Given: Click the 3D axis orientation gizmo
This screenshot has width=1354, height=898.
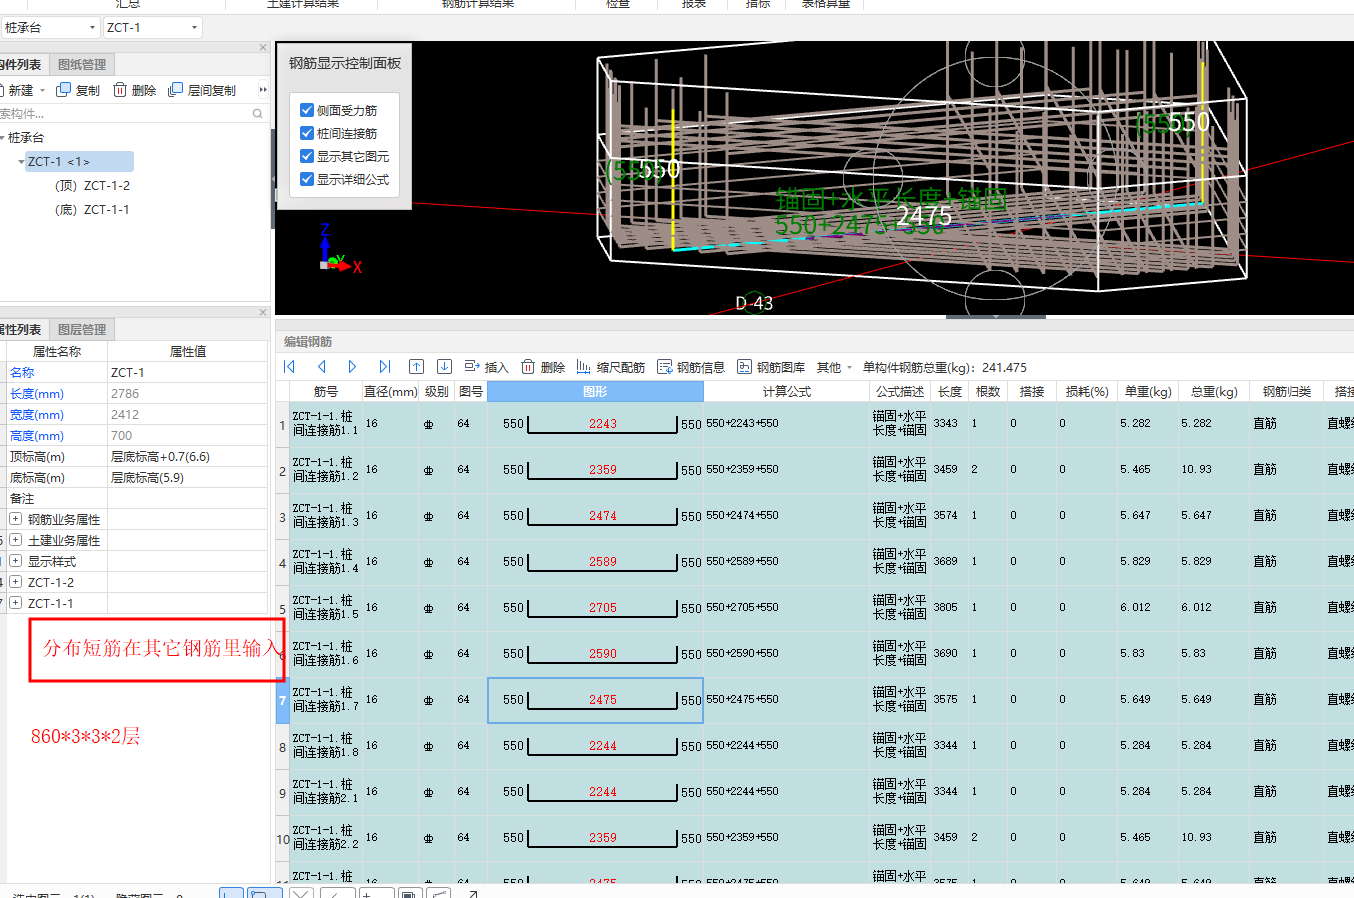Looking at the screenshot, I should [x=338, y=249].
